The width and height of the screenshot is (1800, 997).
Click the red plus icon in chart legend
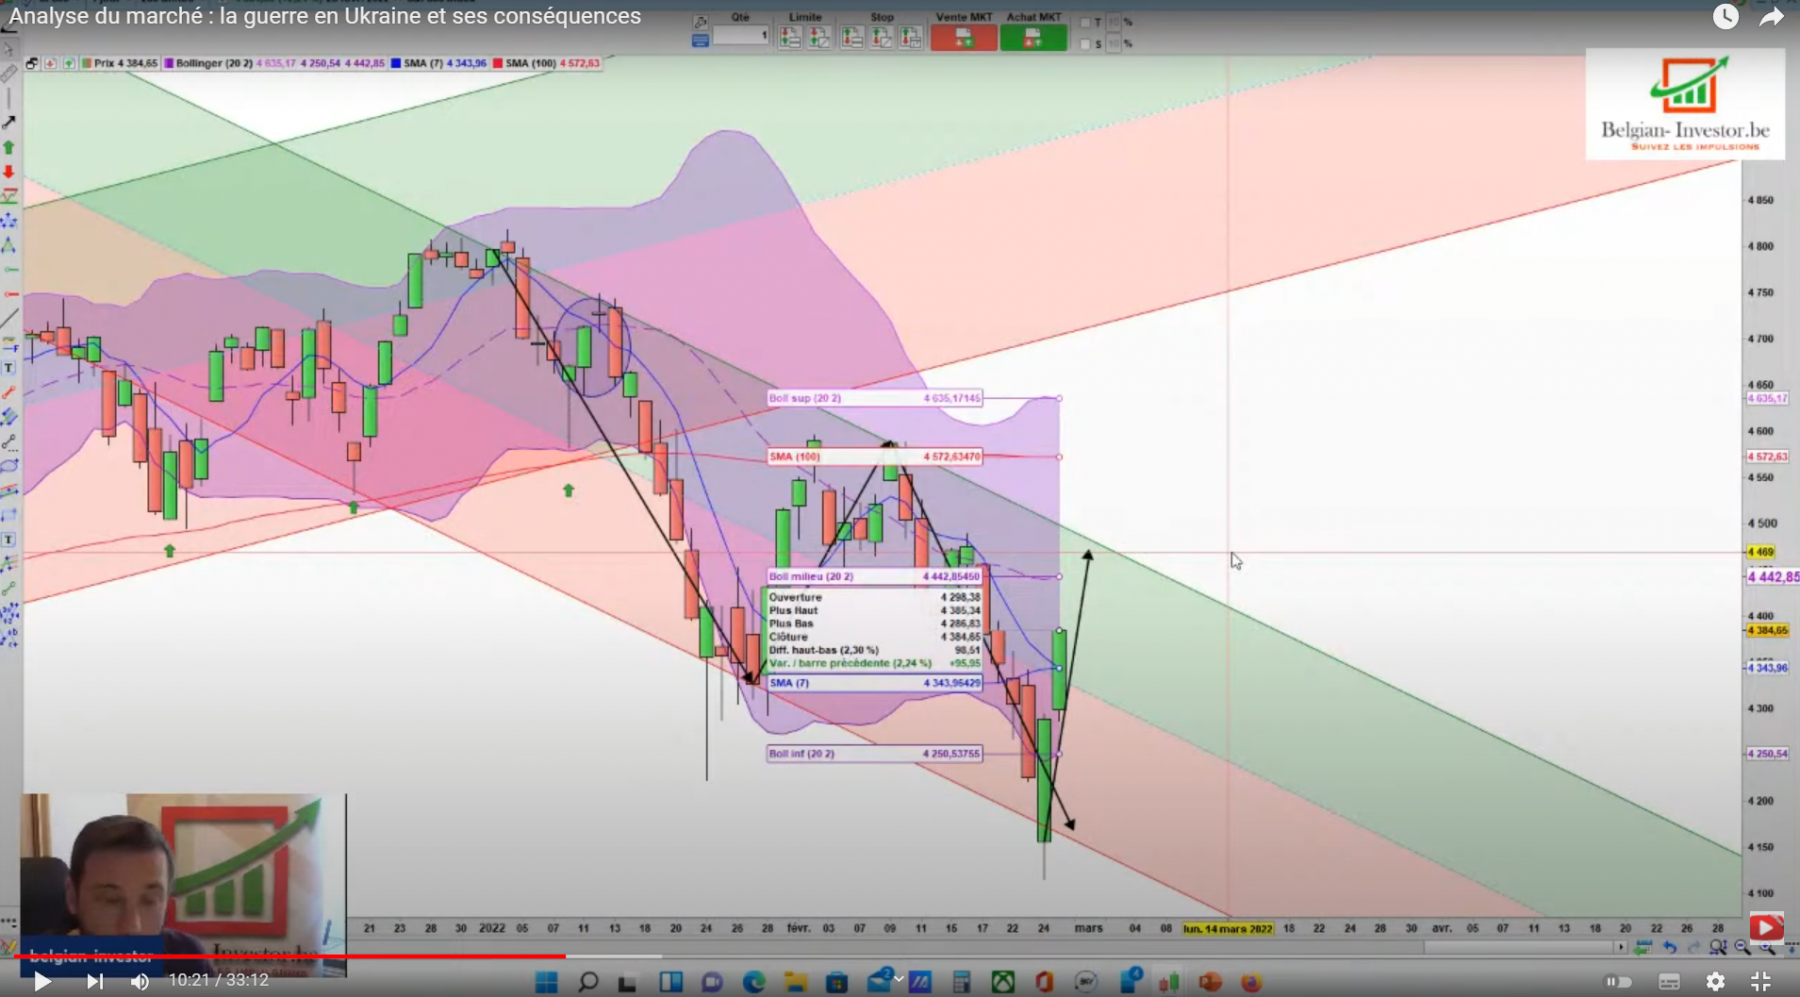50,63
